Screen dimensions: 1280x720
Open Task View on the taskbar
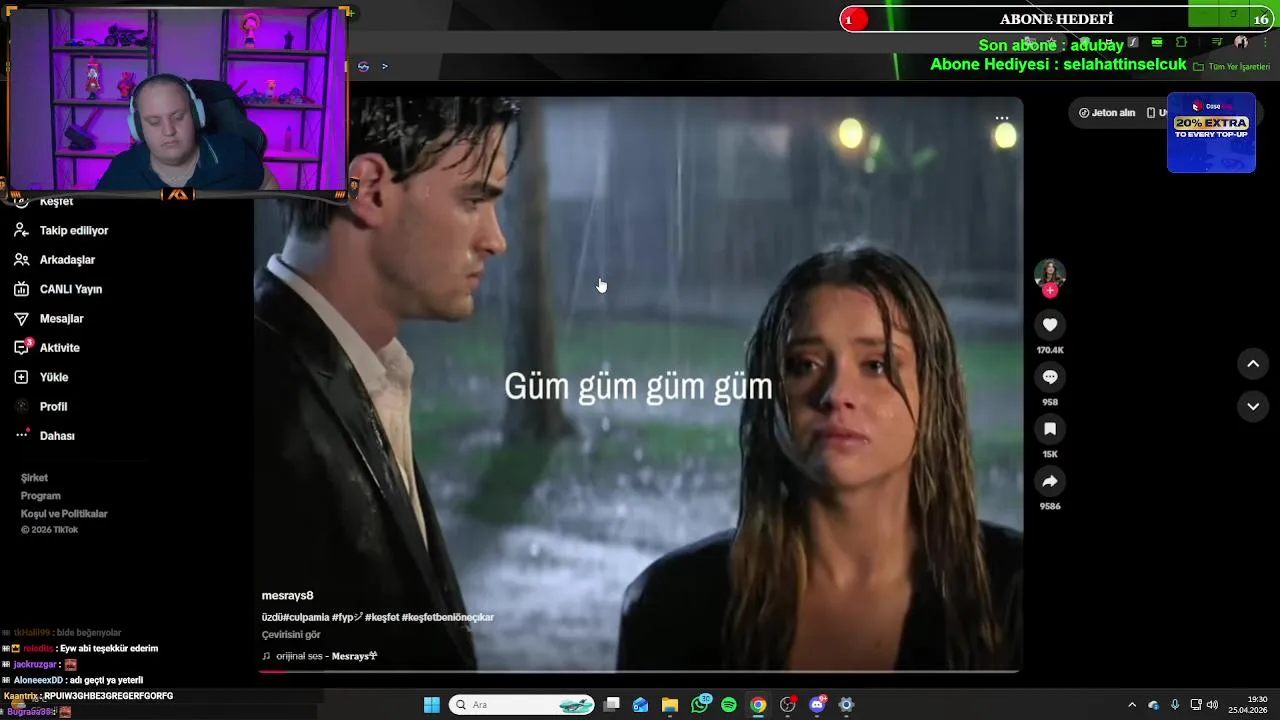click(x=612, y=705)
